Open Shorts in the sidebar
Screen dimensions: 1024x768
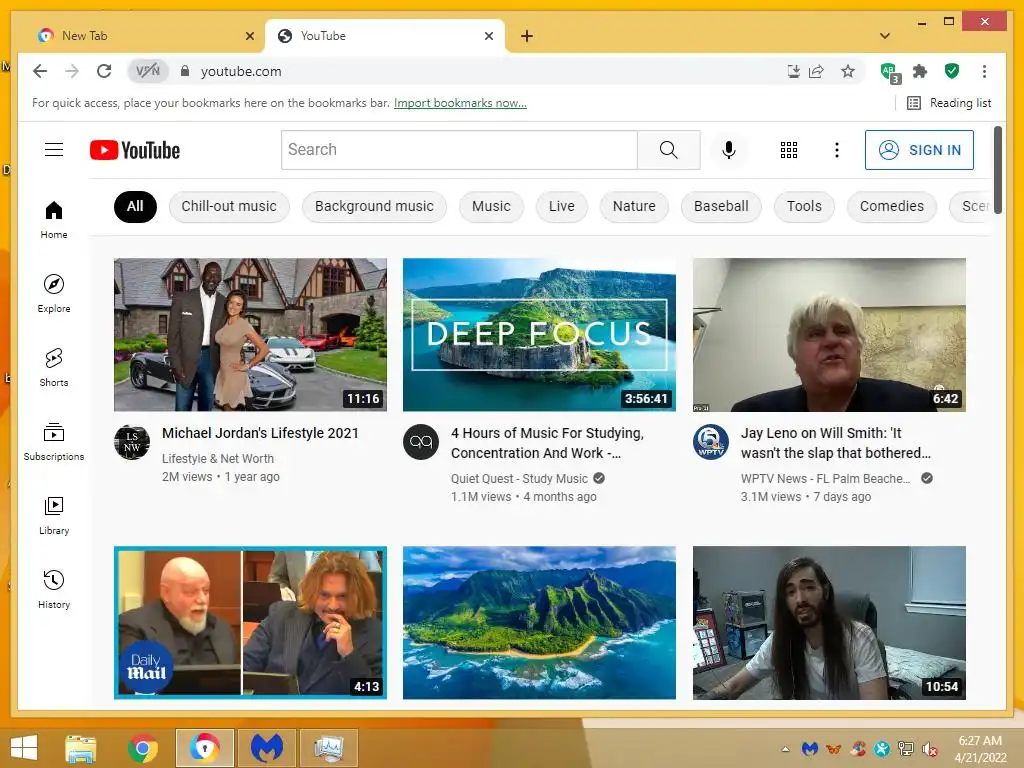[x=54, y=368]
